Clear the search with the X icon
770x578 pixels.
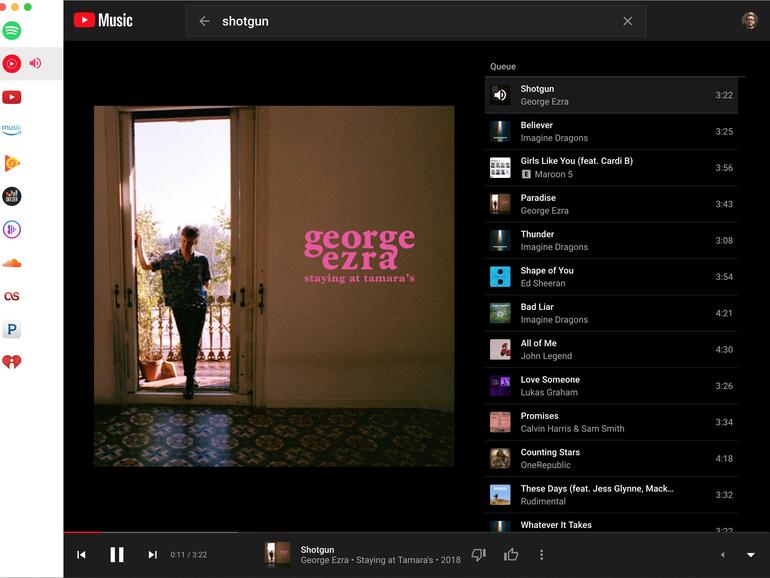point(628,21)
